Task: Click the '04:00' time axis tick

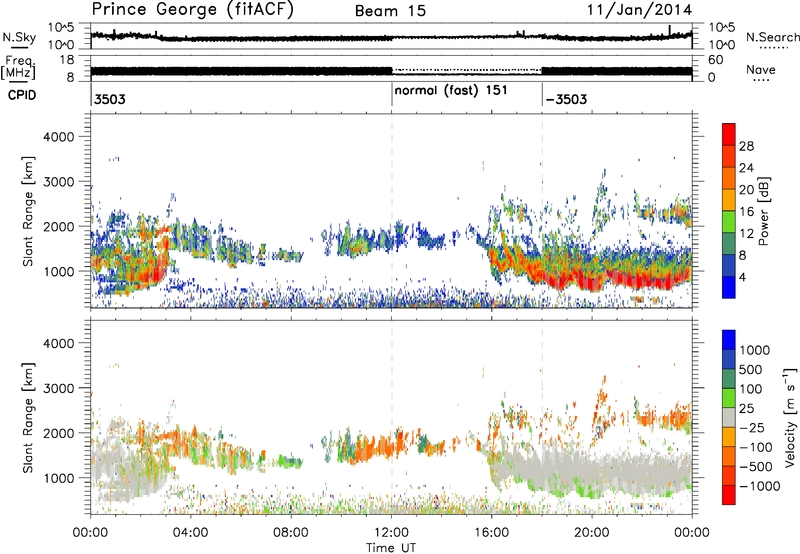Action: [x=190, y=533]
